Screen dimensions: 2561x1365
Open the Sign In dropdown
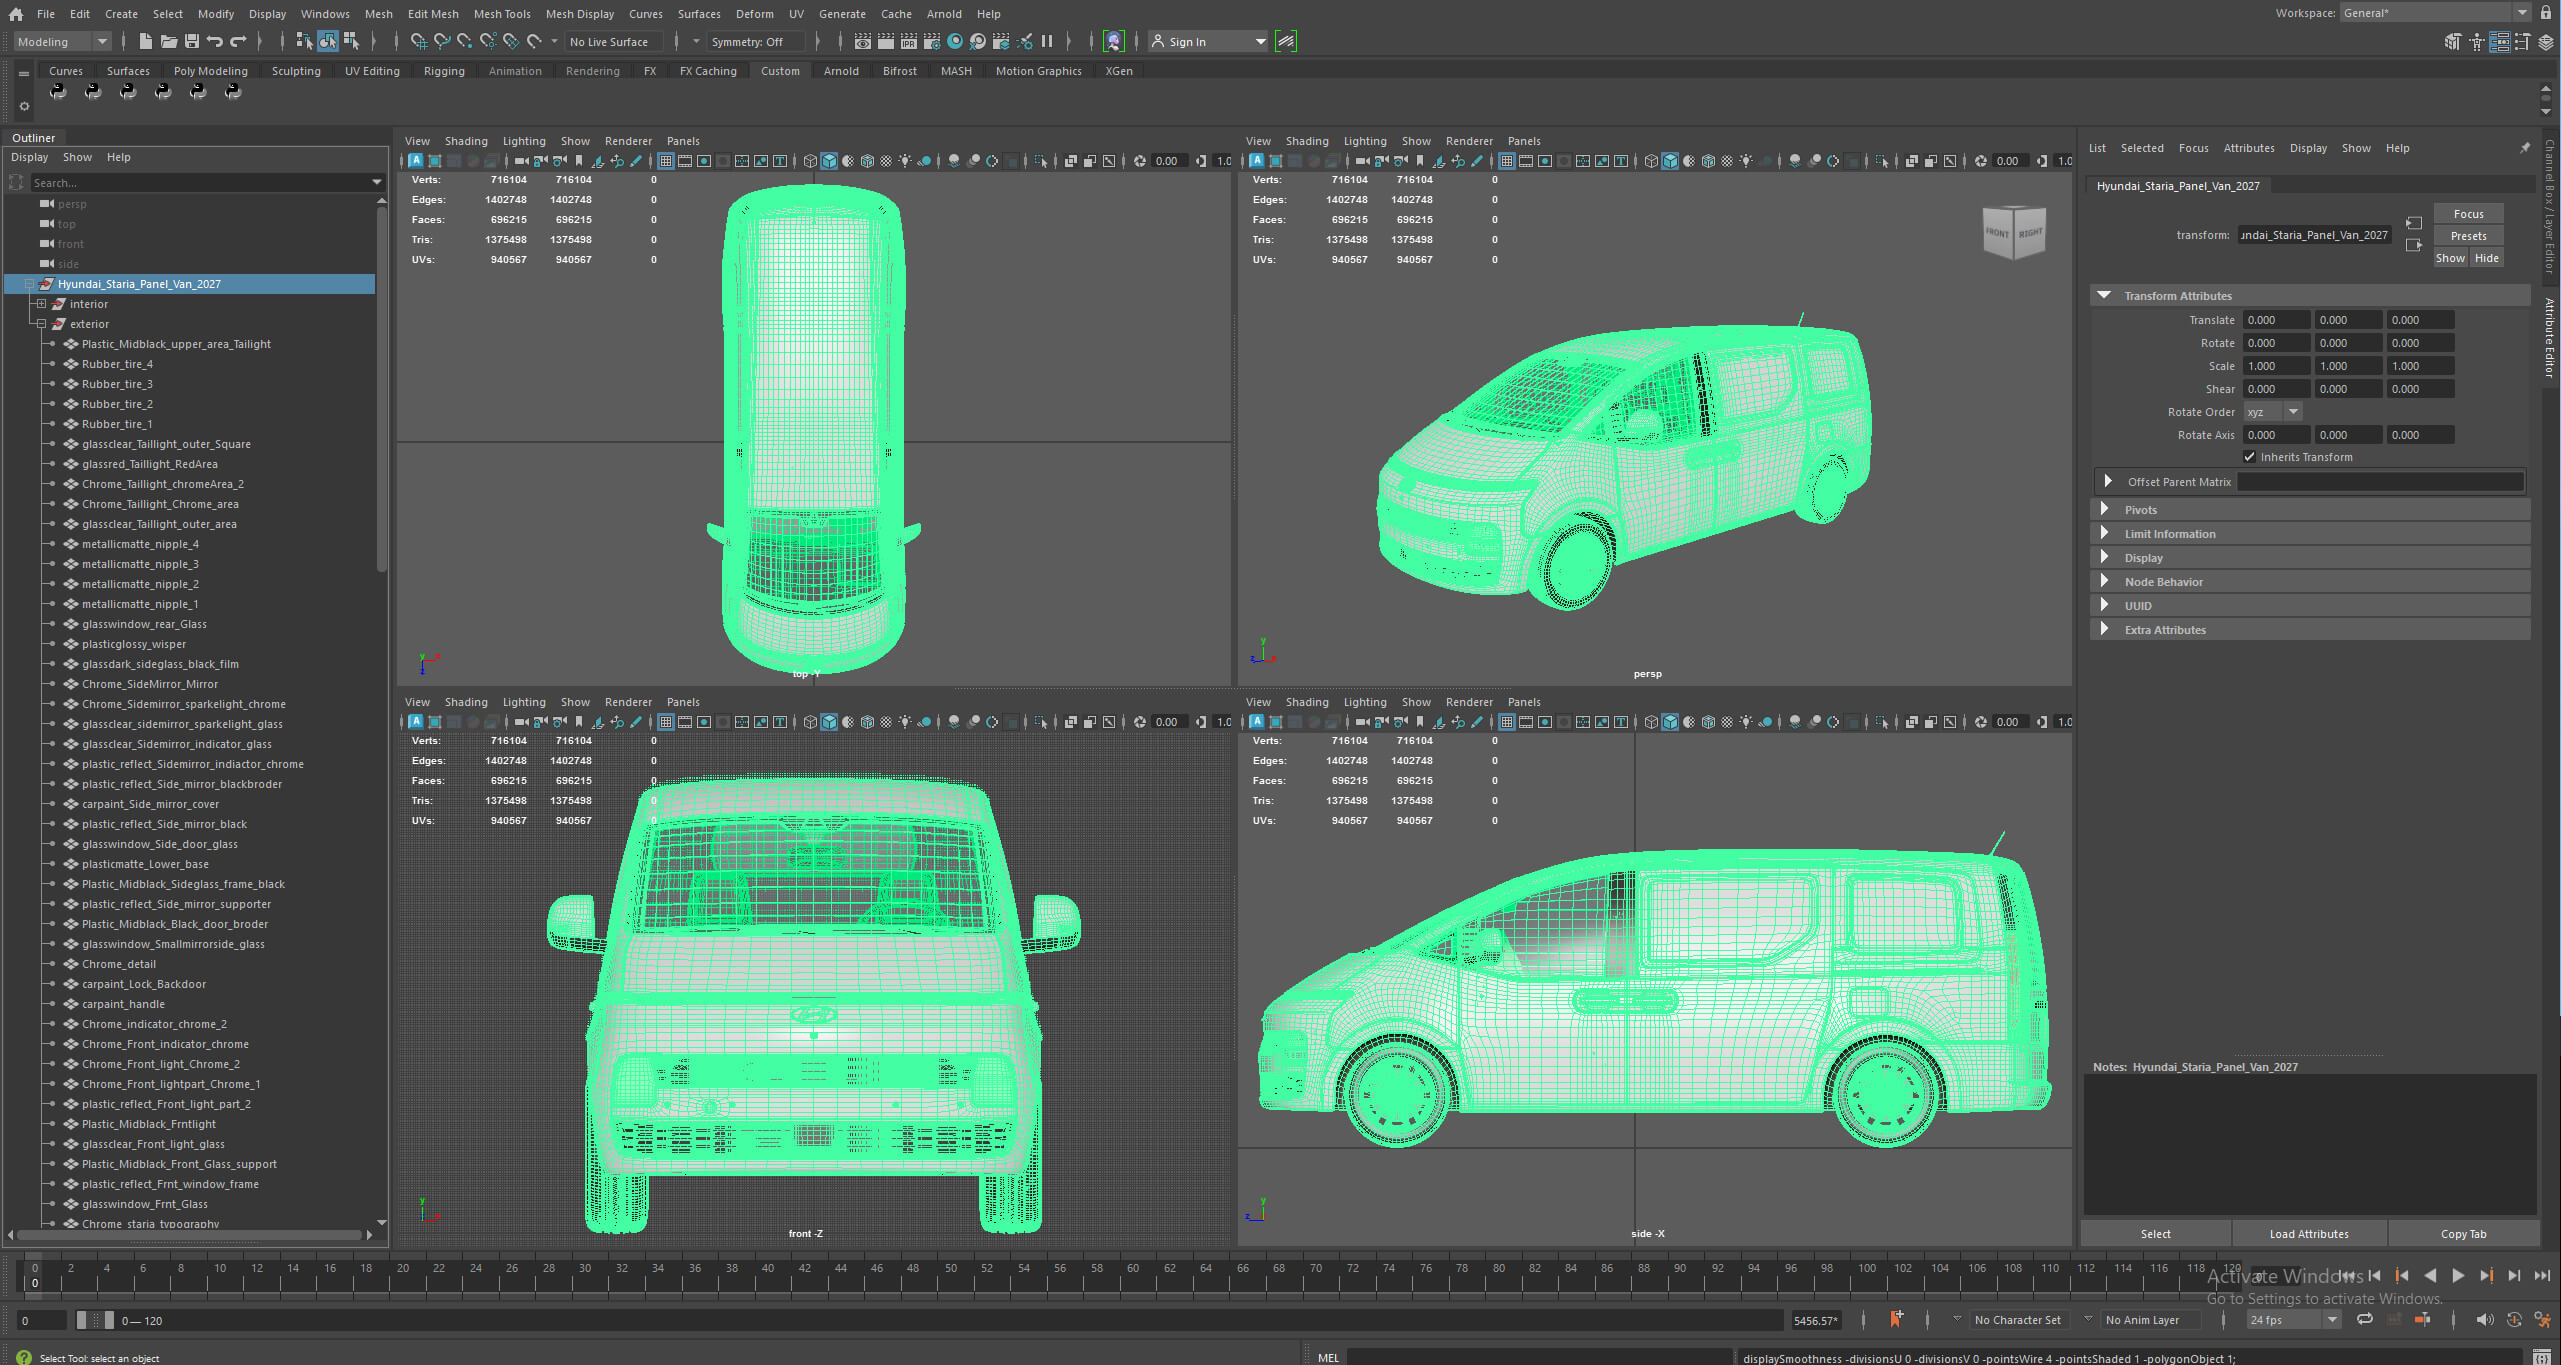click(x=1208, y=41)
